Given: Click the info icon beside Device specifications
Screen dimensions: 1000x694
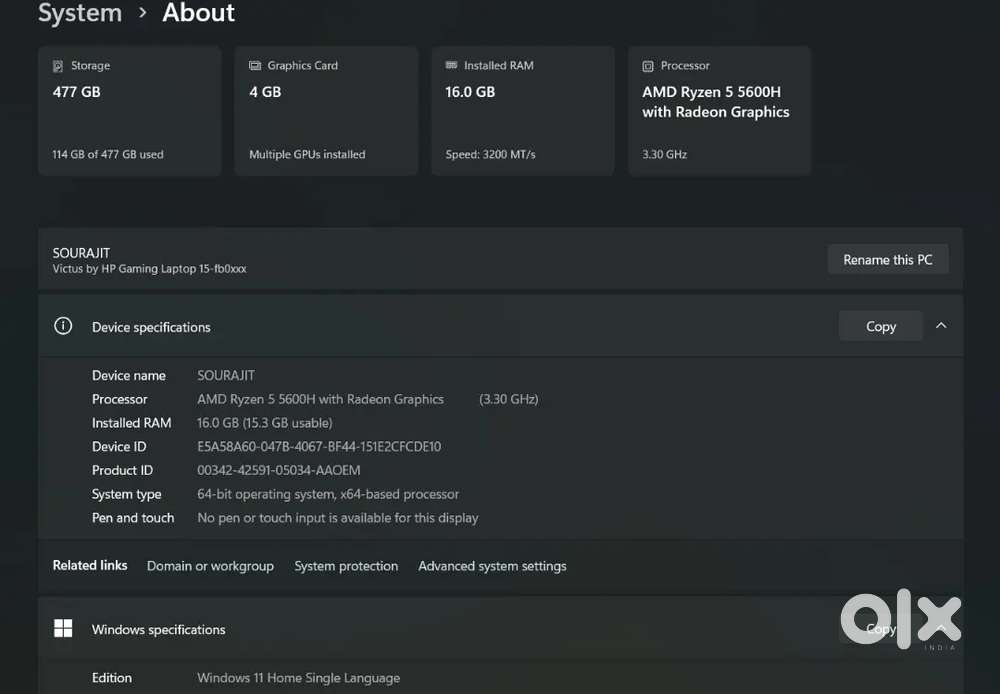Looking at the screenshot, I should (x=63, y=326).
